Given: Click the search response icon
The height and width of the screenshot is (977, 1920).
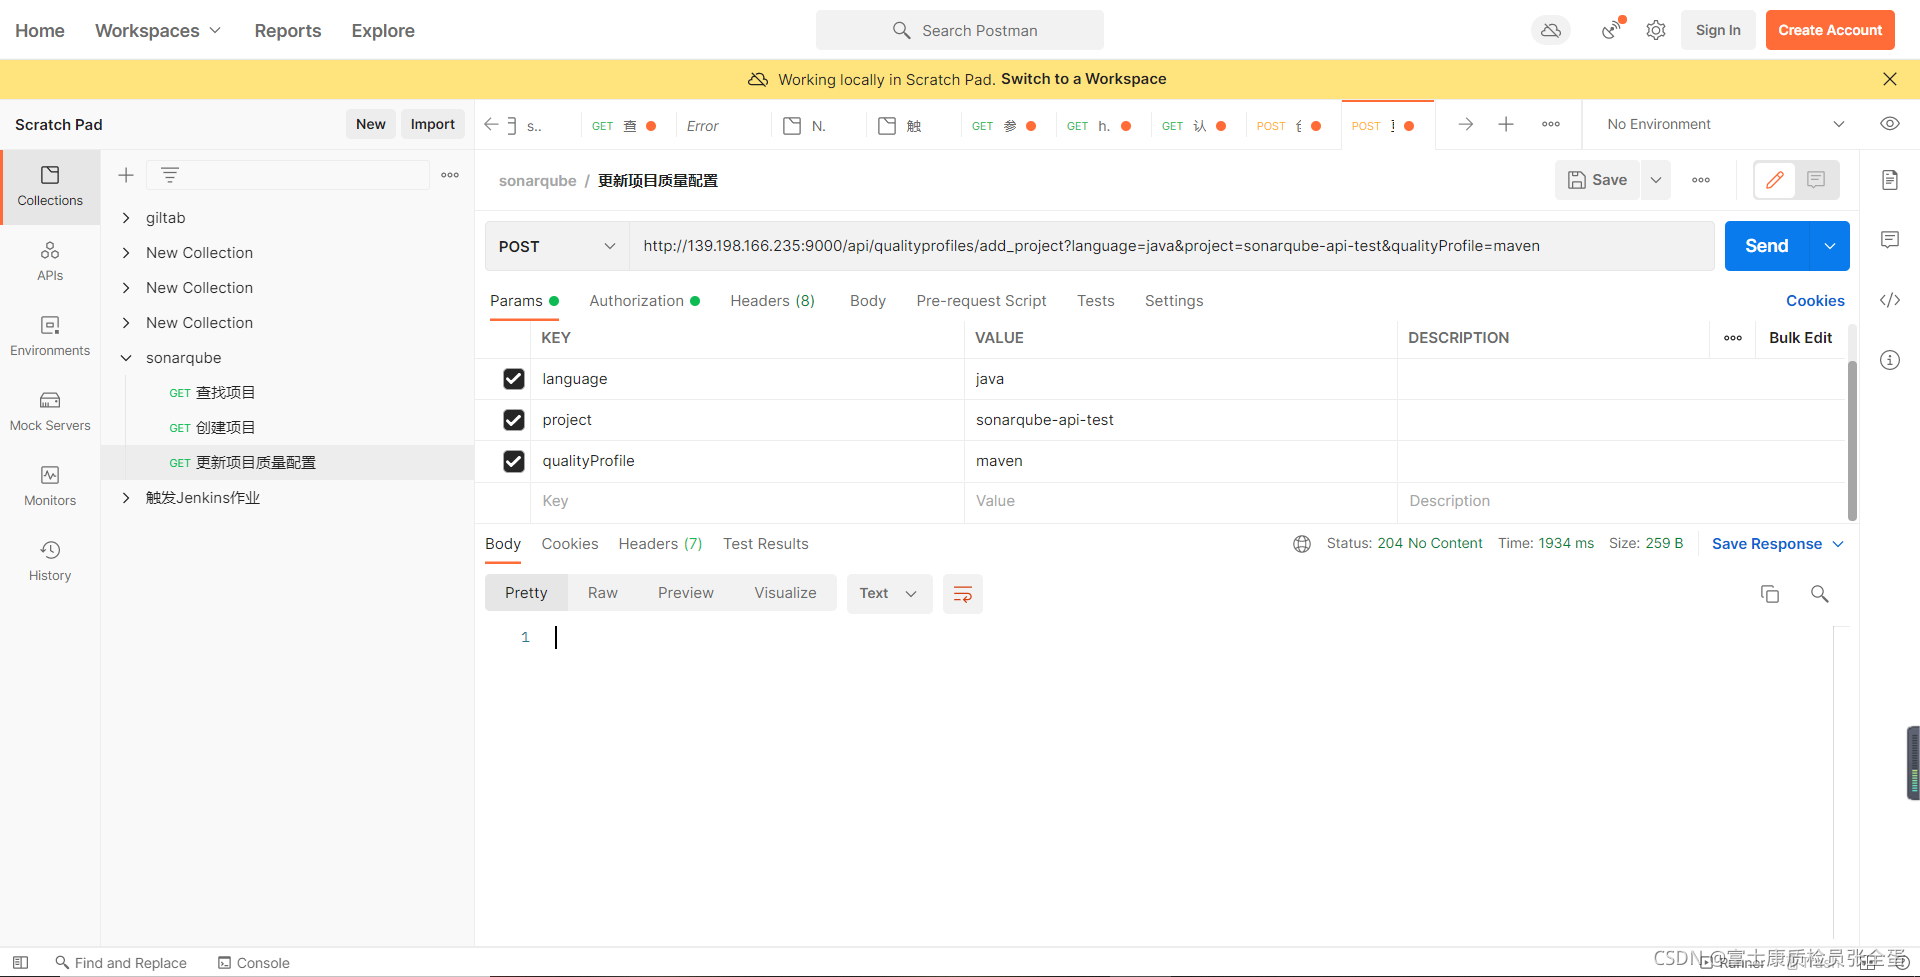Looking at the screenshot, I should [1820, 594].
